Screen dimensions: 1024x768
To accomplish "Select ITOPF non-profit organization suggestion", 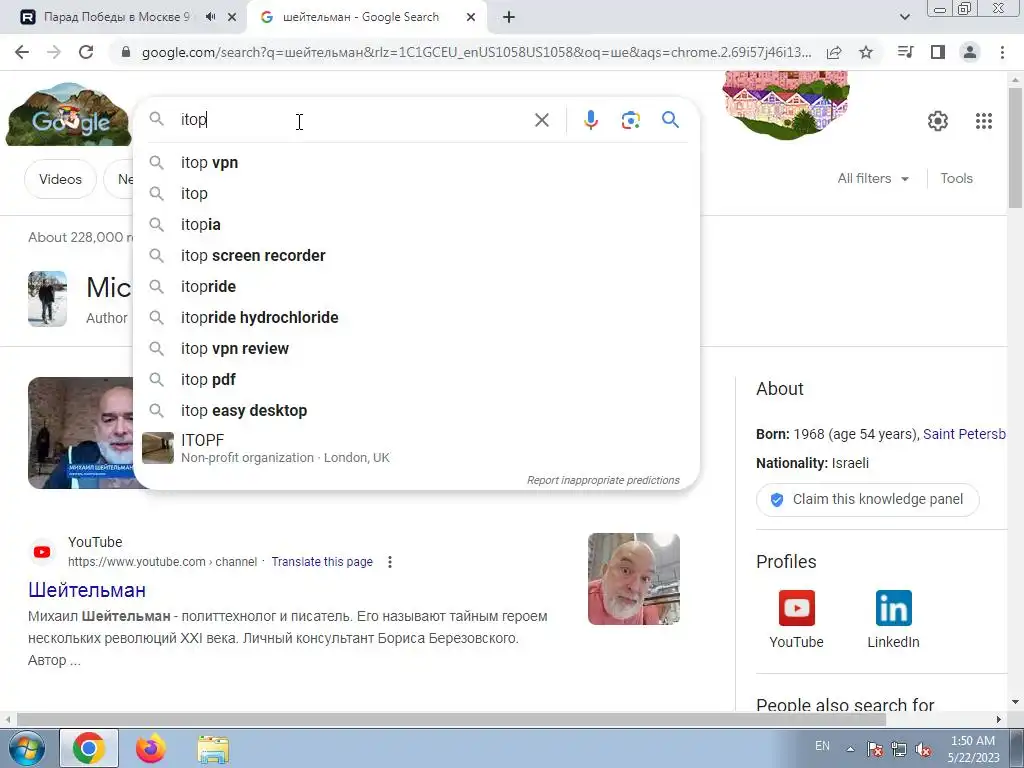I will point(415,448).
